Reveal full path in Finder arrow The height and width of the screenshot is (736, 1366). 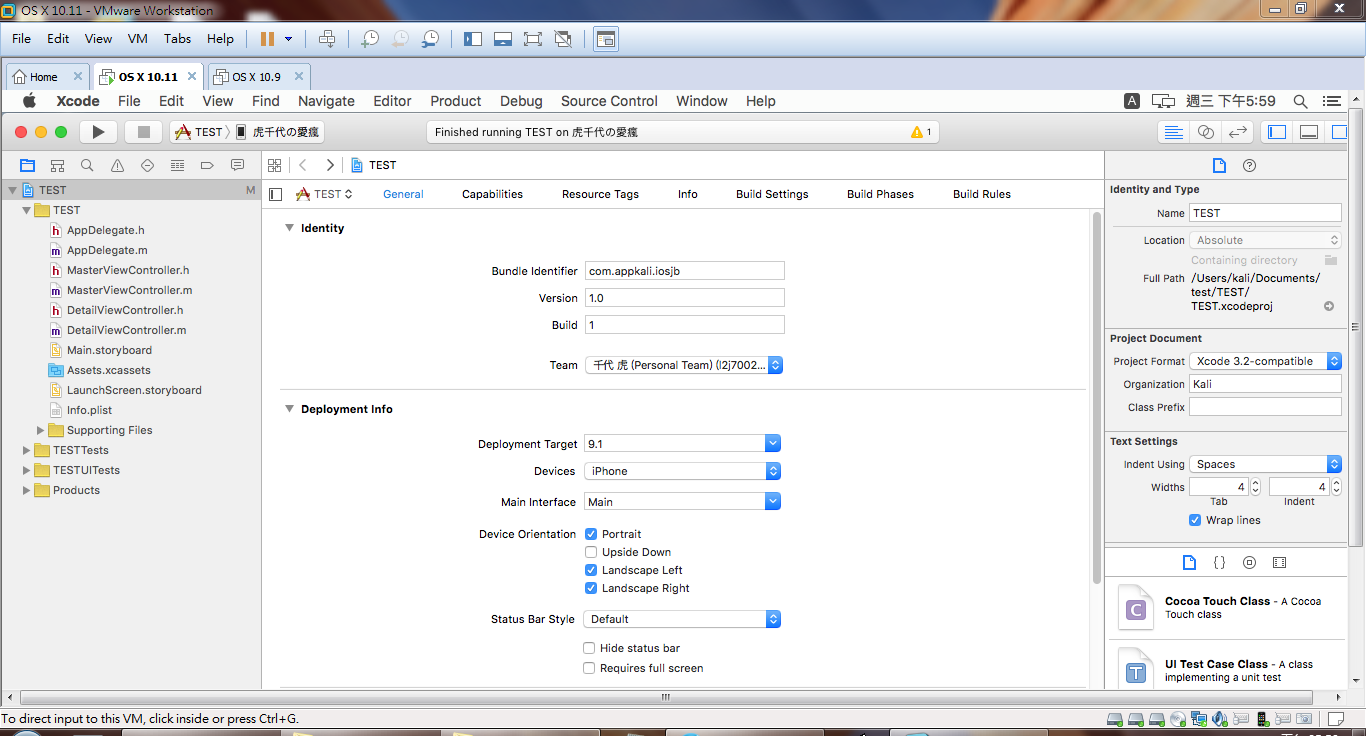tap(1329, 306)
